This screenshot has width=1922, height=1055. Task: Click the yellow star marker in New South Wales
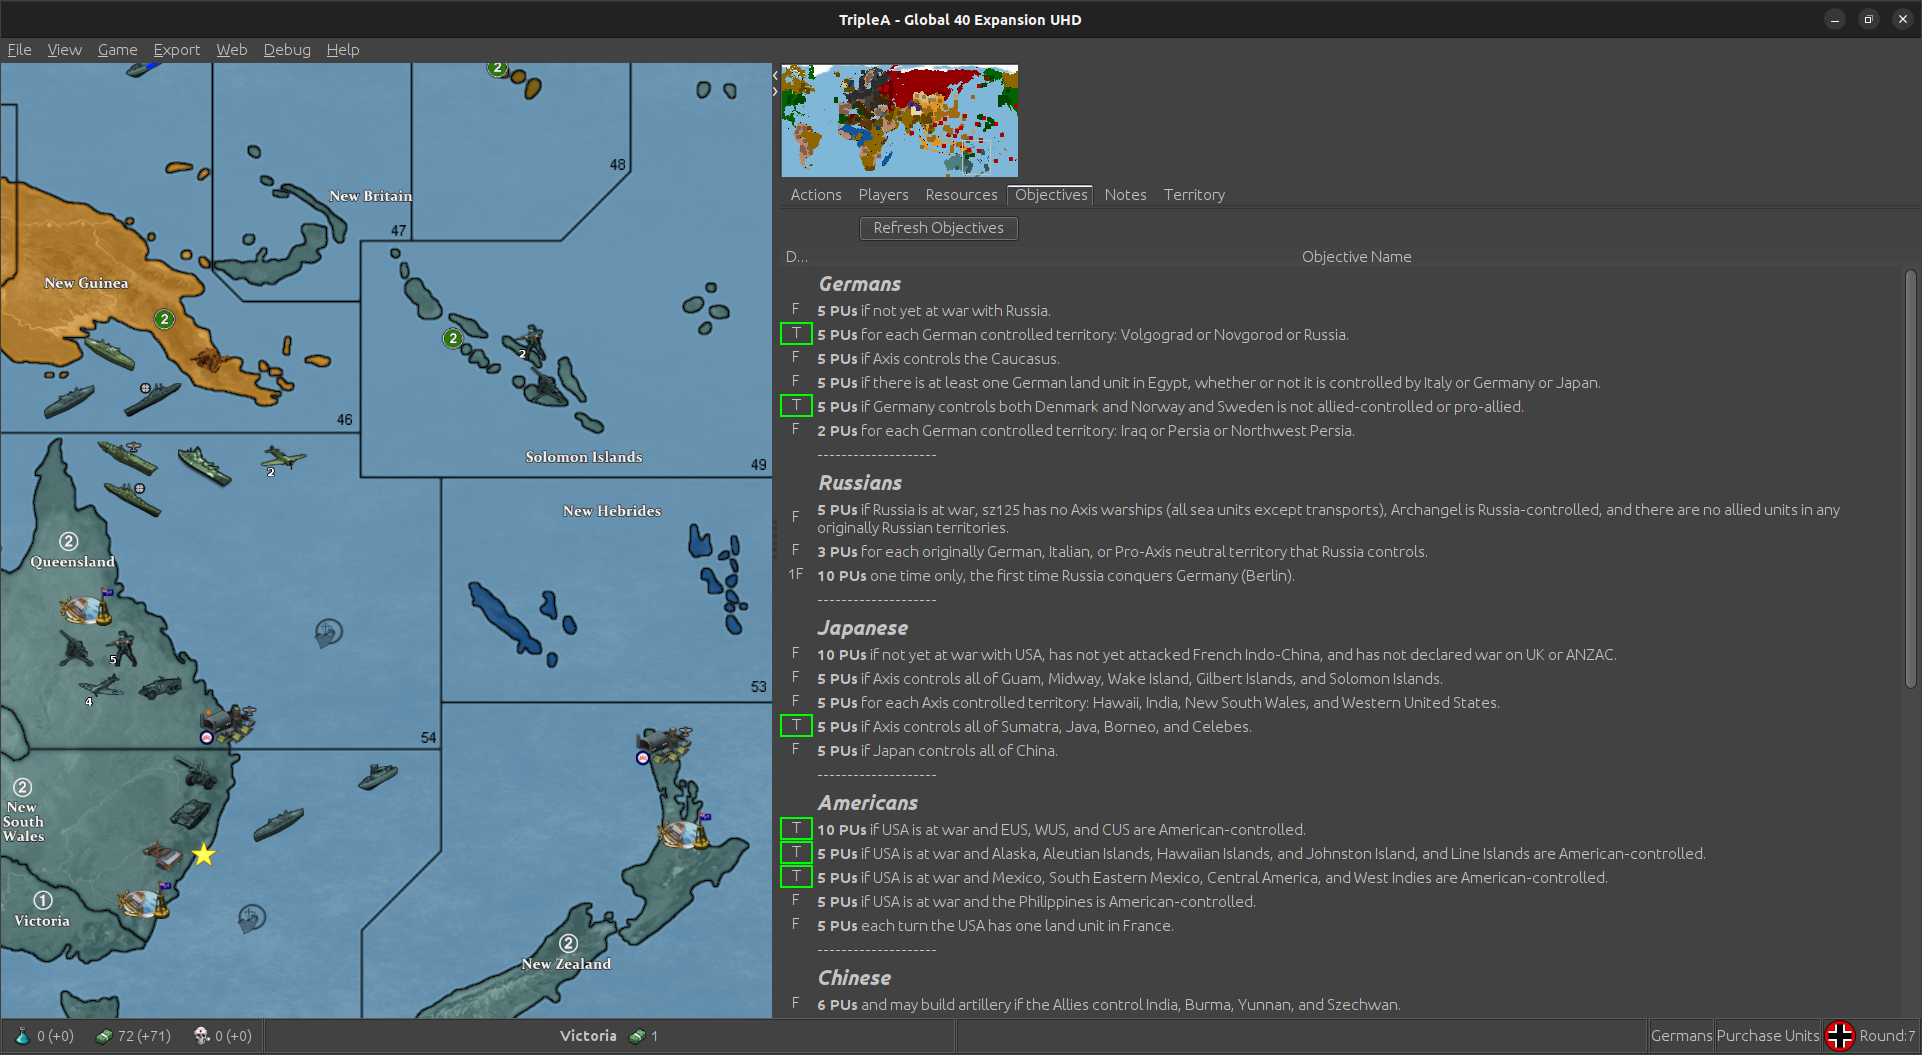tap(204, 854)
